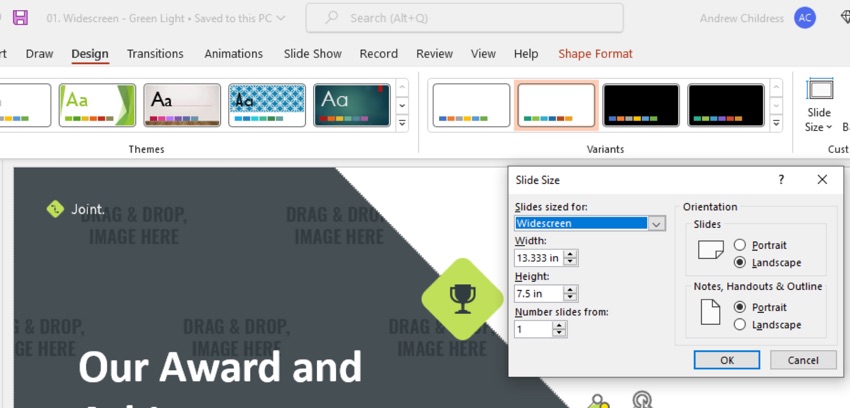
Task: Click Cancel in Slide Size dialog
Action: coord(803,360)
